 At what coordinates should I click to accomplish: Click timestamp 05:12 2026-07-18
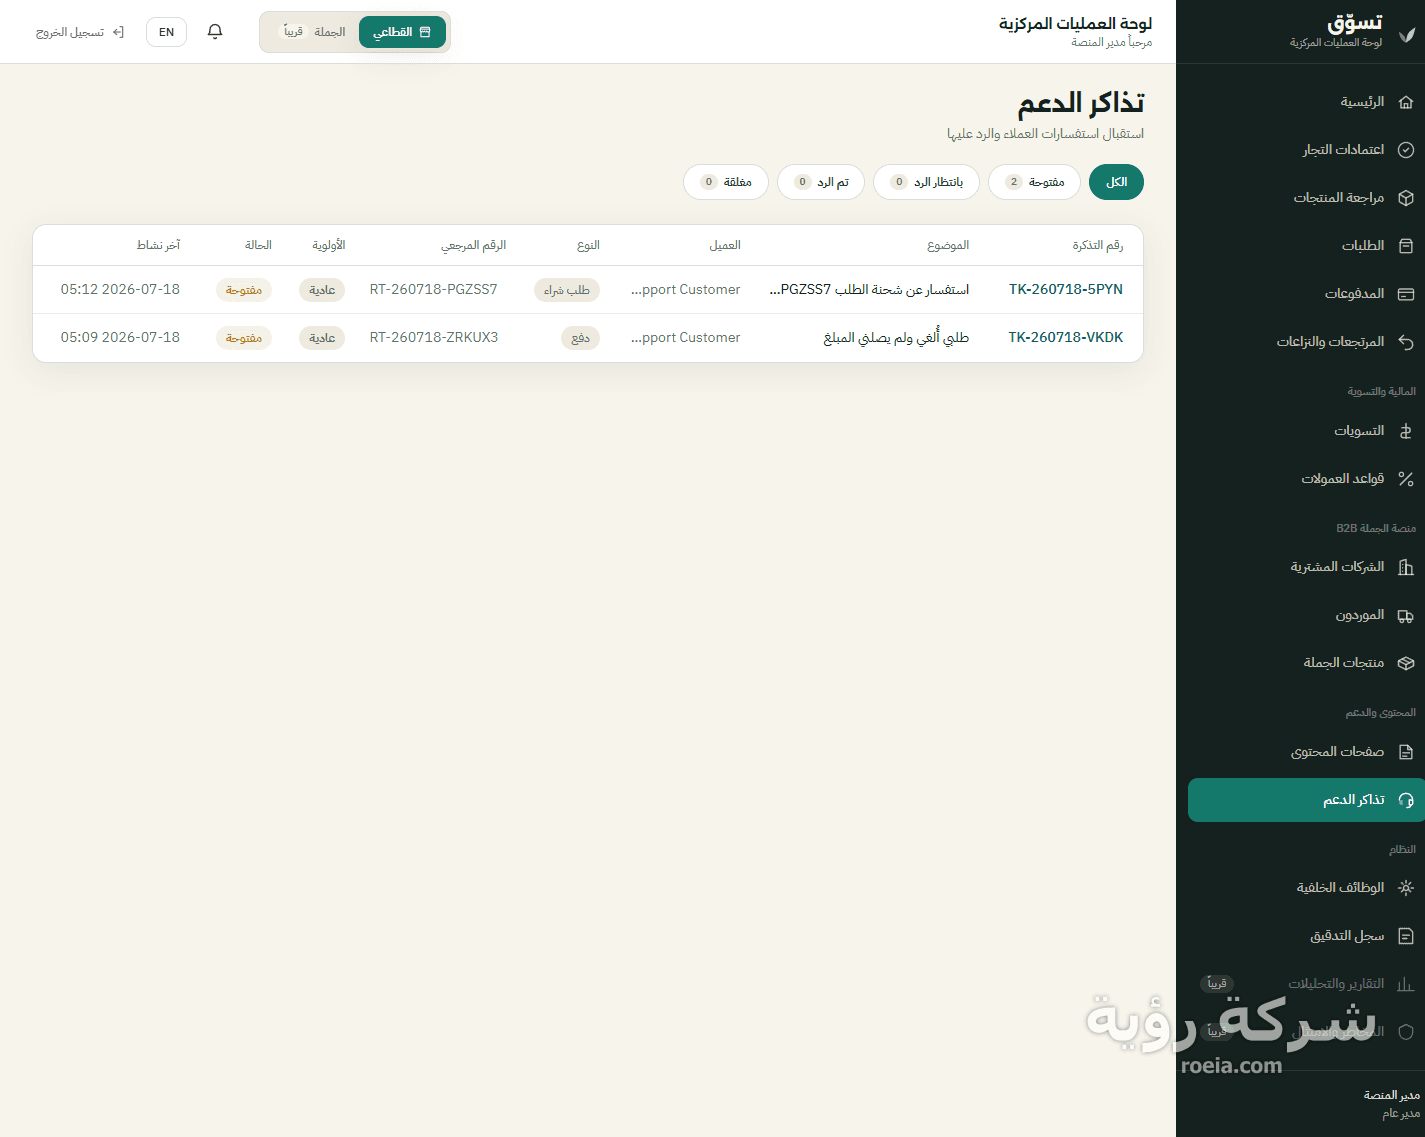pyautogui.click(x=120, y=290)
